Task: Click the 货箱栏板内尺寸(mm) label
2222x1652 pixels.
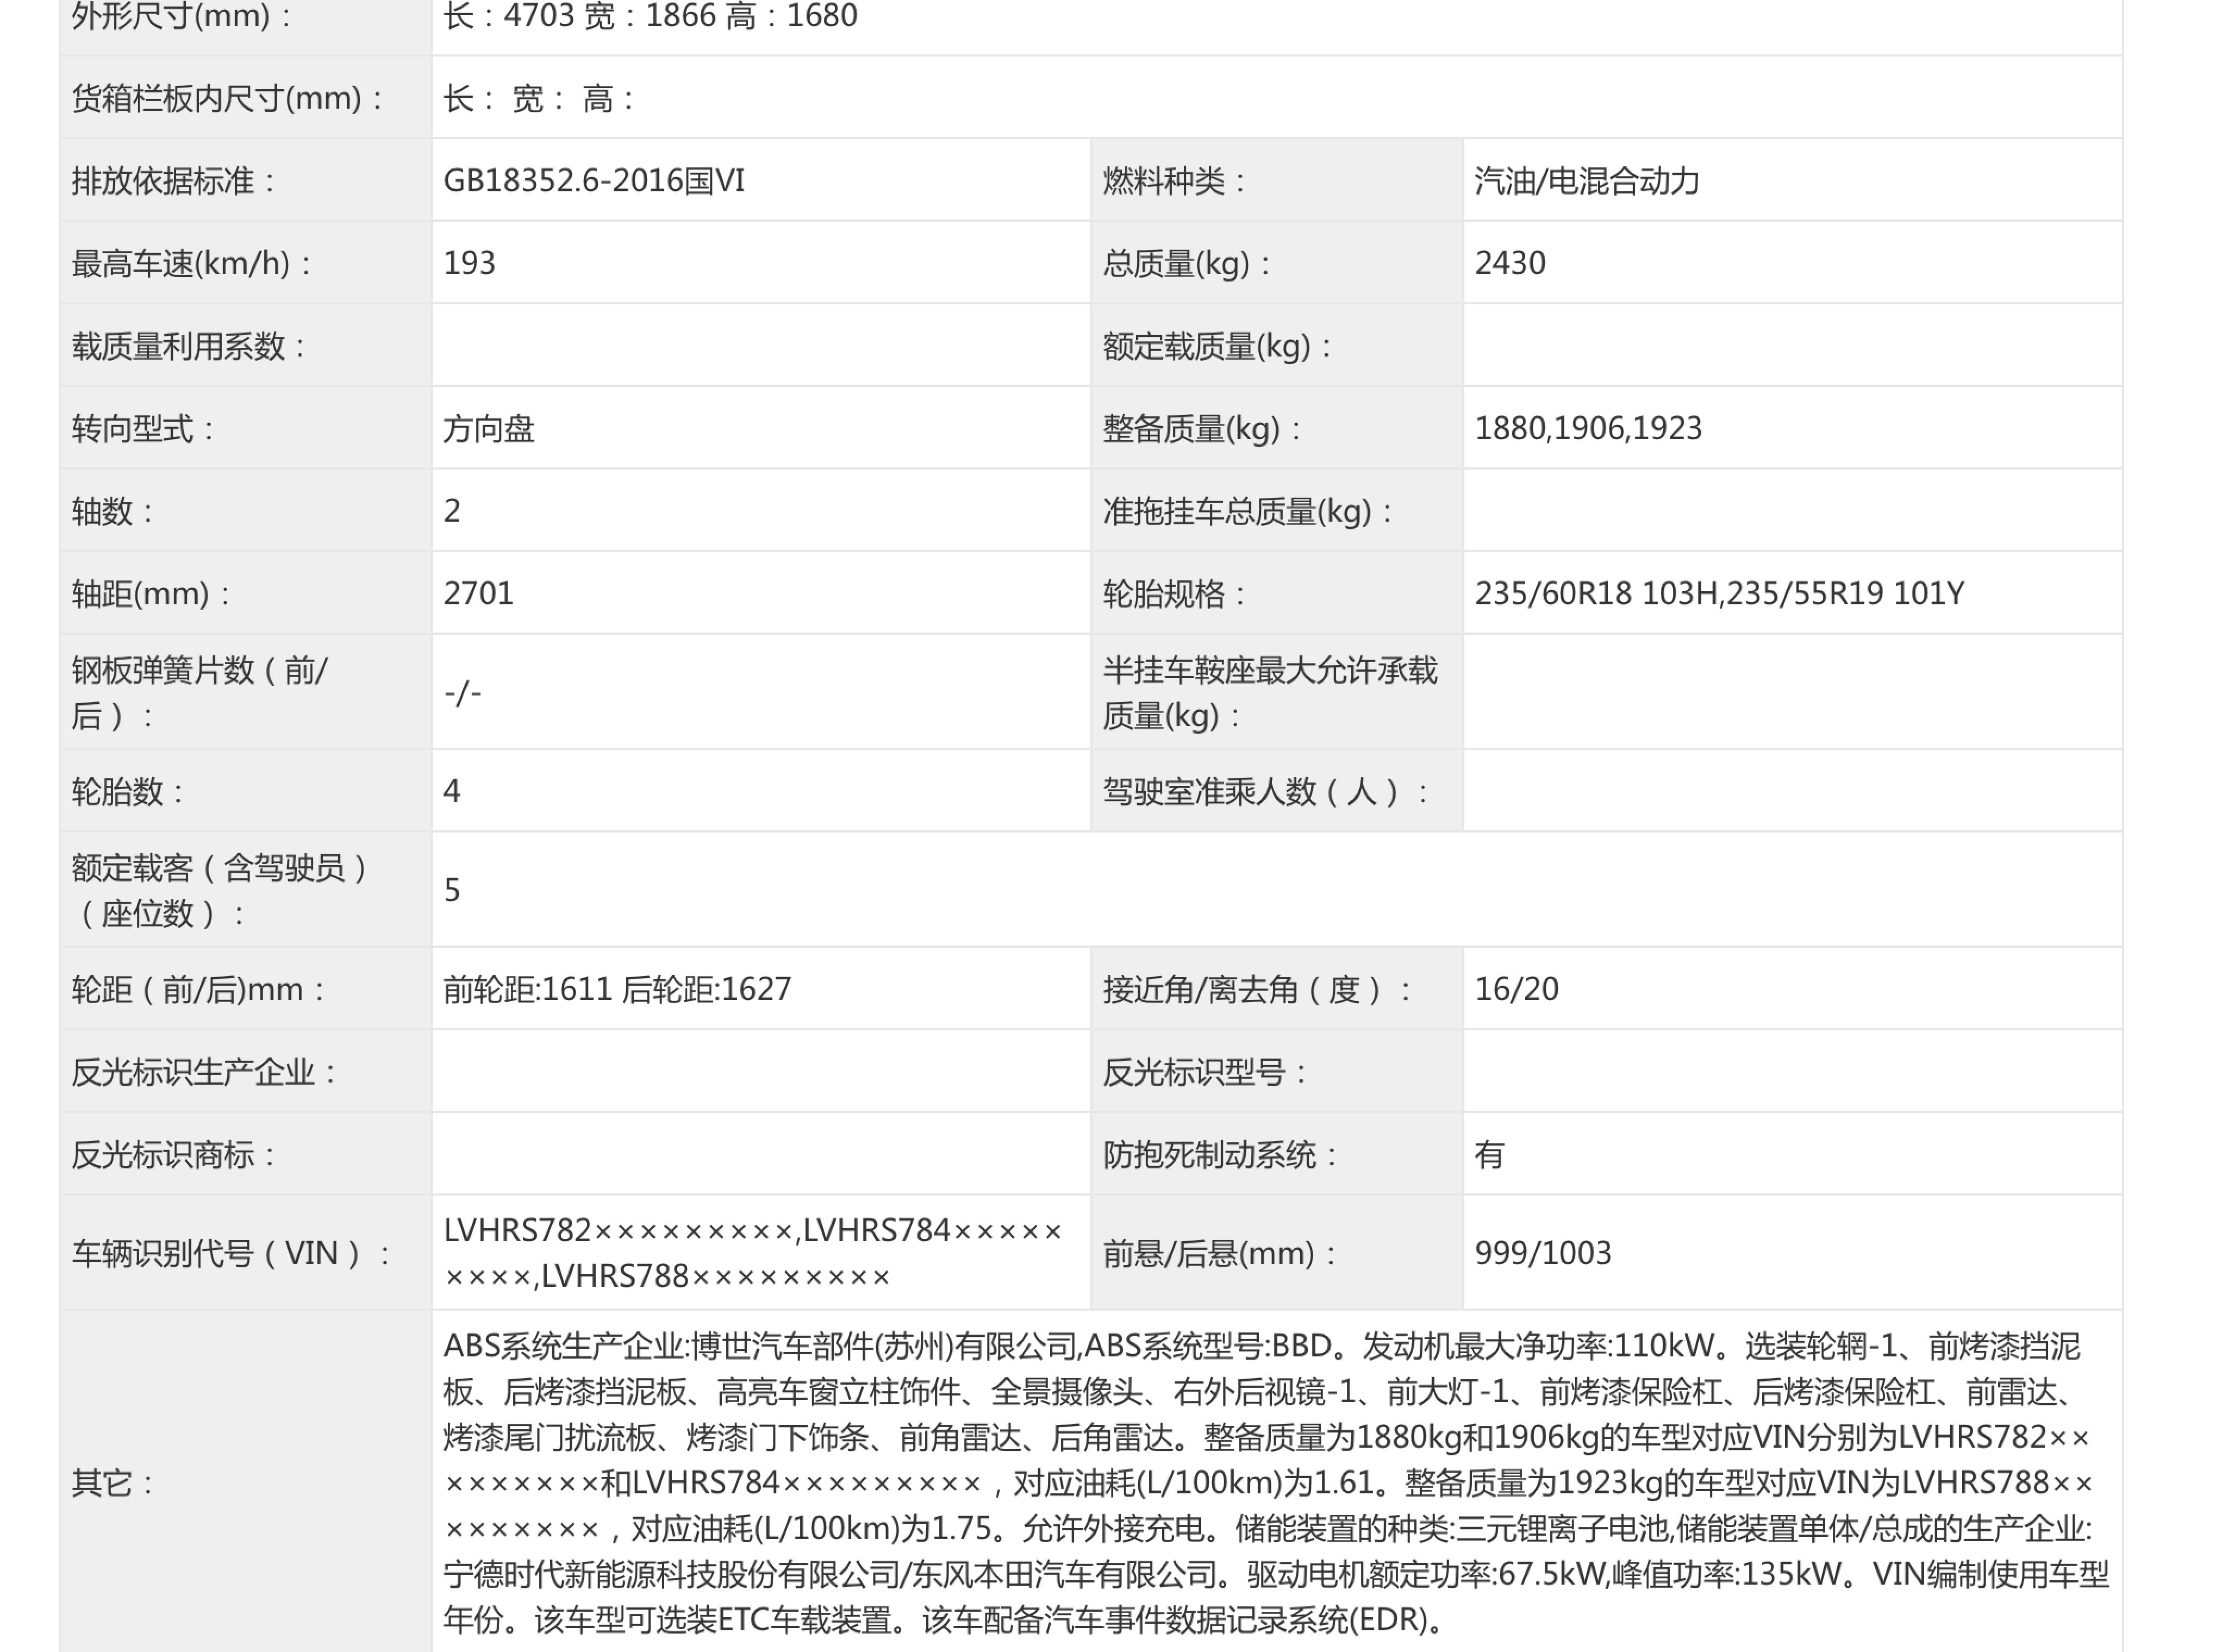Action: (227, 98)
